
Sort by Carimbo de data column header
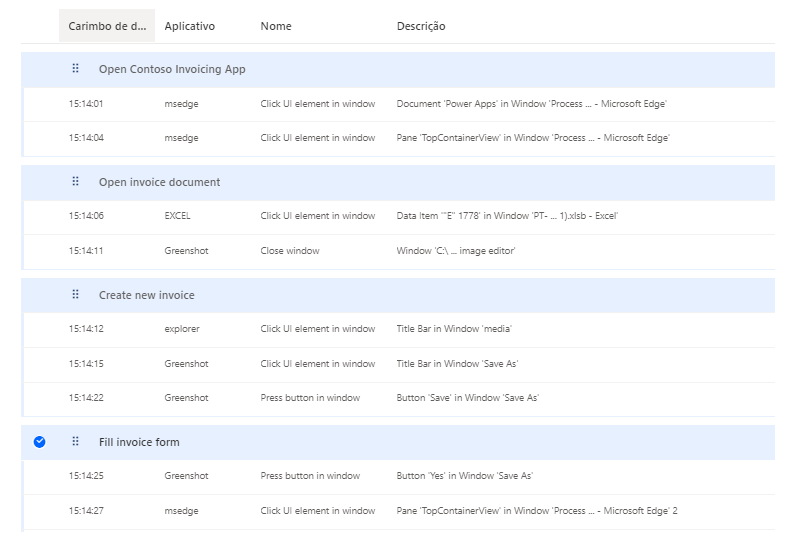click(x=106, y=26)
